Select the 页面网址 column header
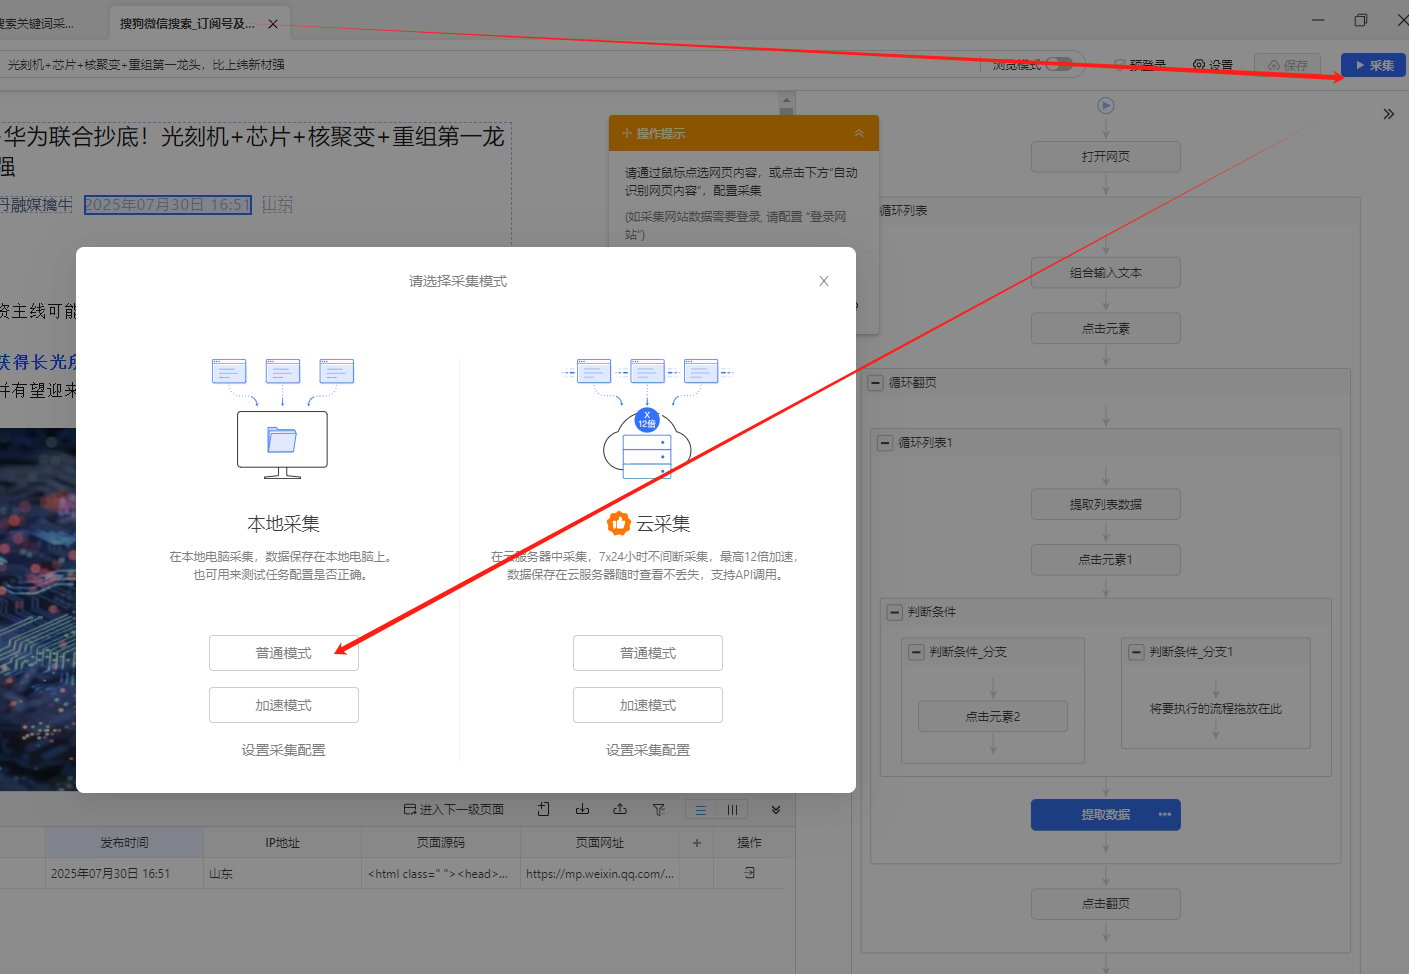 (x=600, y=843)
